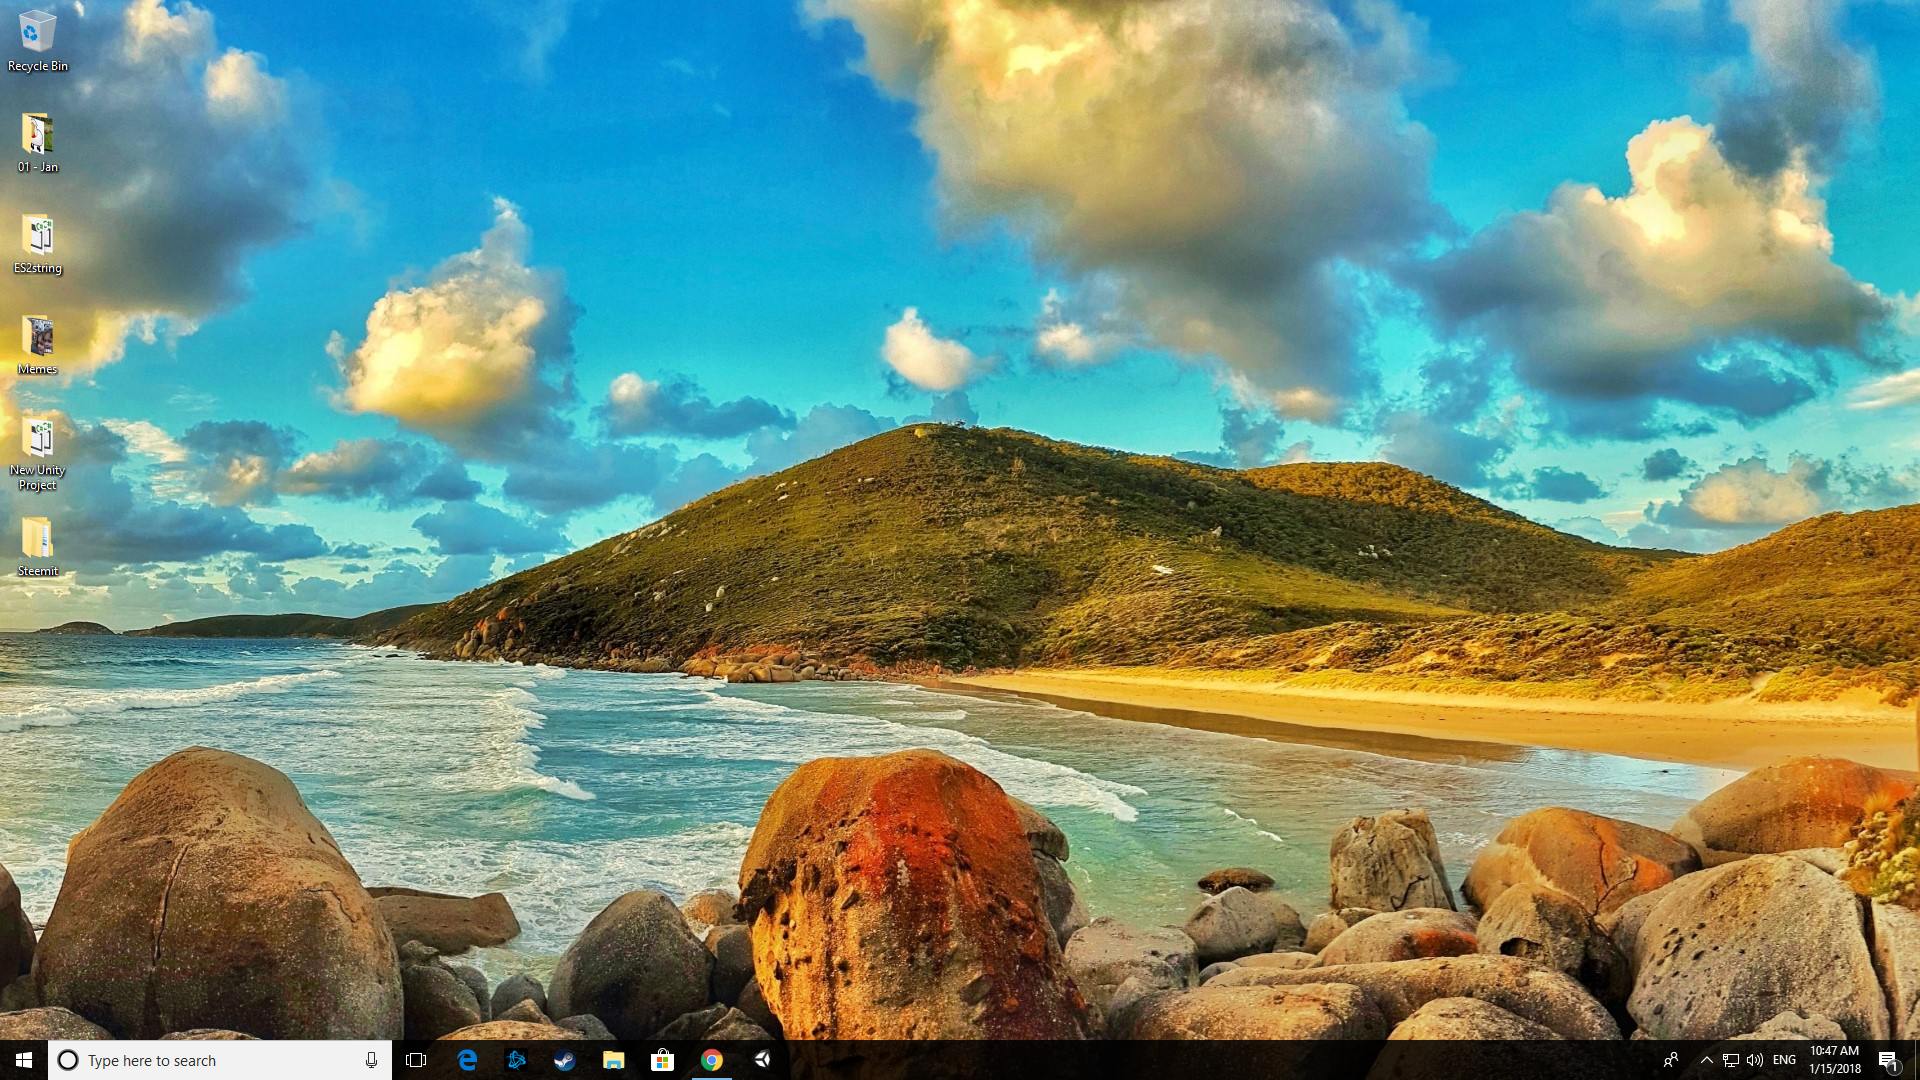Image resolution: width=1920 pixels, height=1080 pixels.
Task: Open the Battle.net app in taskbar
Action: [x=516, y=1060]
